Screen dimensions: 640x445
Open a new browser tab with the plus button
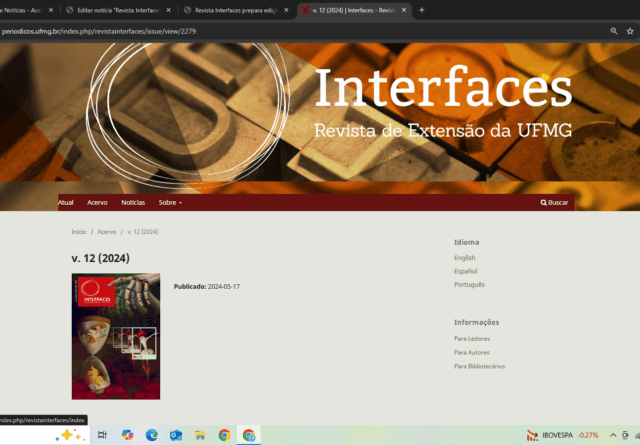coord(422,10)
